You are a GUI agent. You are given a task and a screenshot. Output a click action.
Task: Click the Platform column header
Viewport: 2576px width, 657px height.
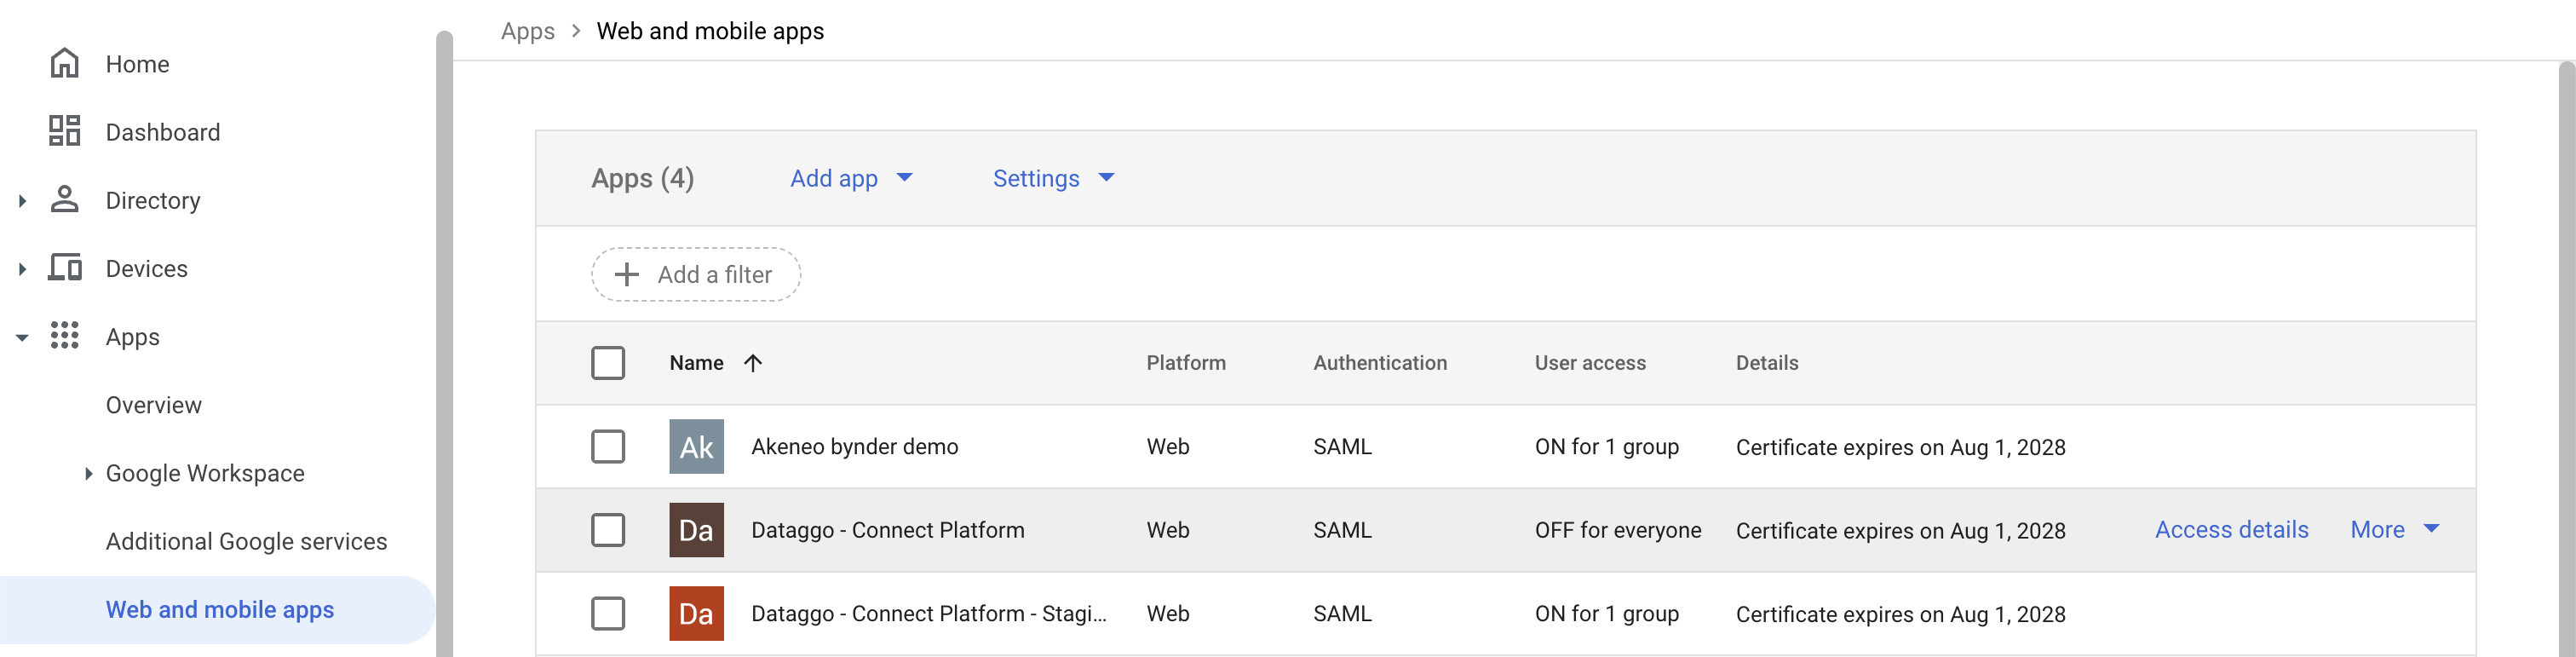click(x=1185, y=363)
